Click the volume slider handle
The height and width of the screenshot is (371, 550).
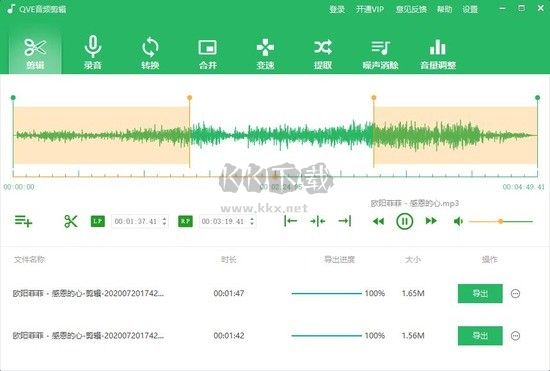501,221
